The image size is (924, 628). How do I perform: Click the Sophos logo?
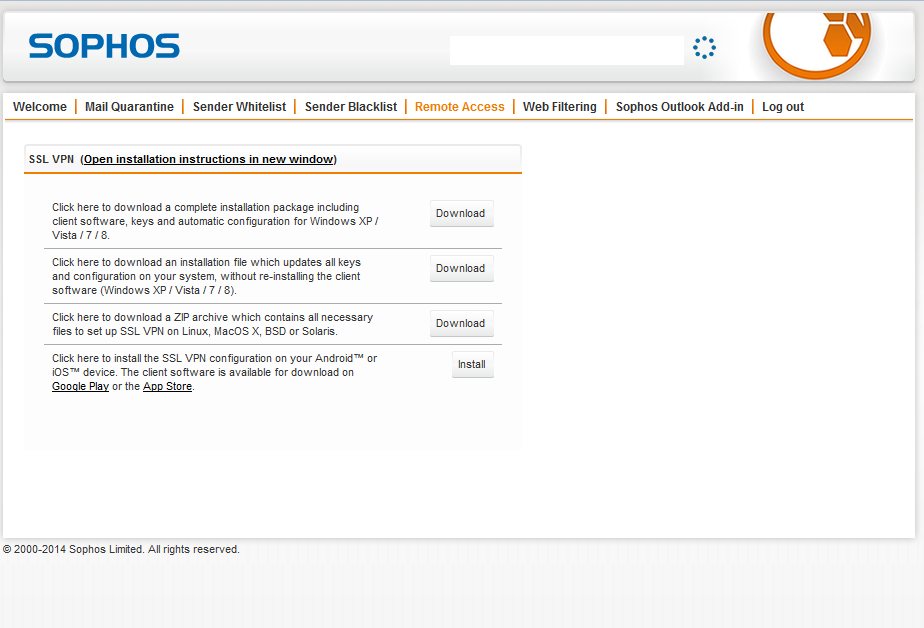104,46
